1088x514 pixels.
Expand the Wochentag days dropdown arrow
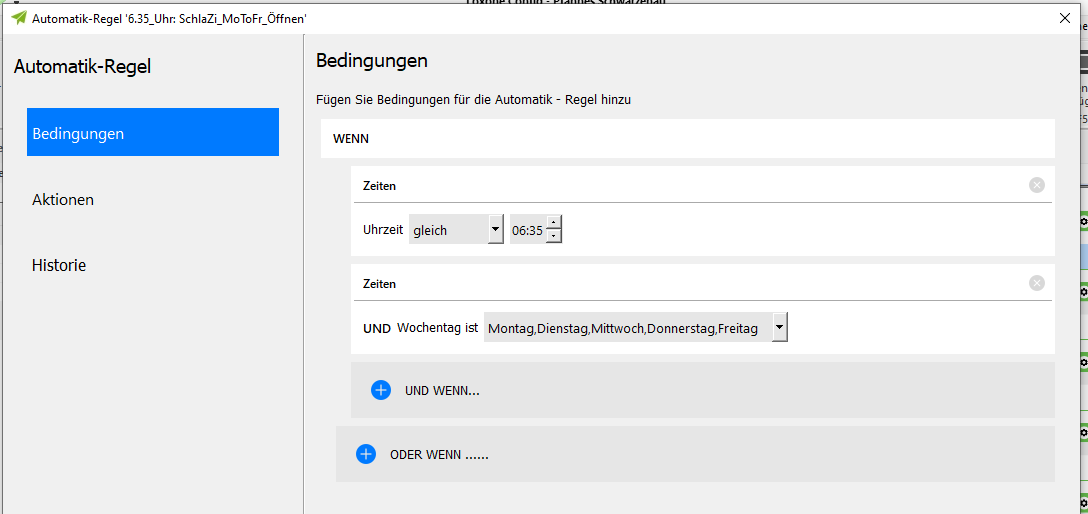coord(779,328)
